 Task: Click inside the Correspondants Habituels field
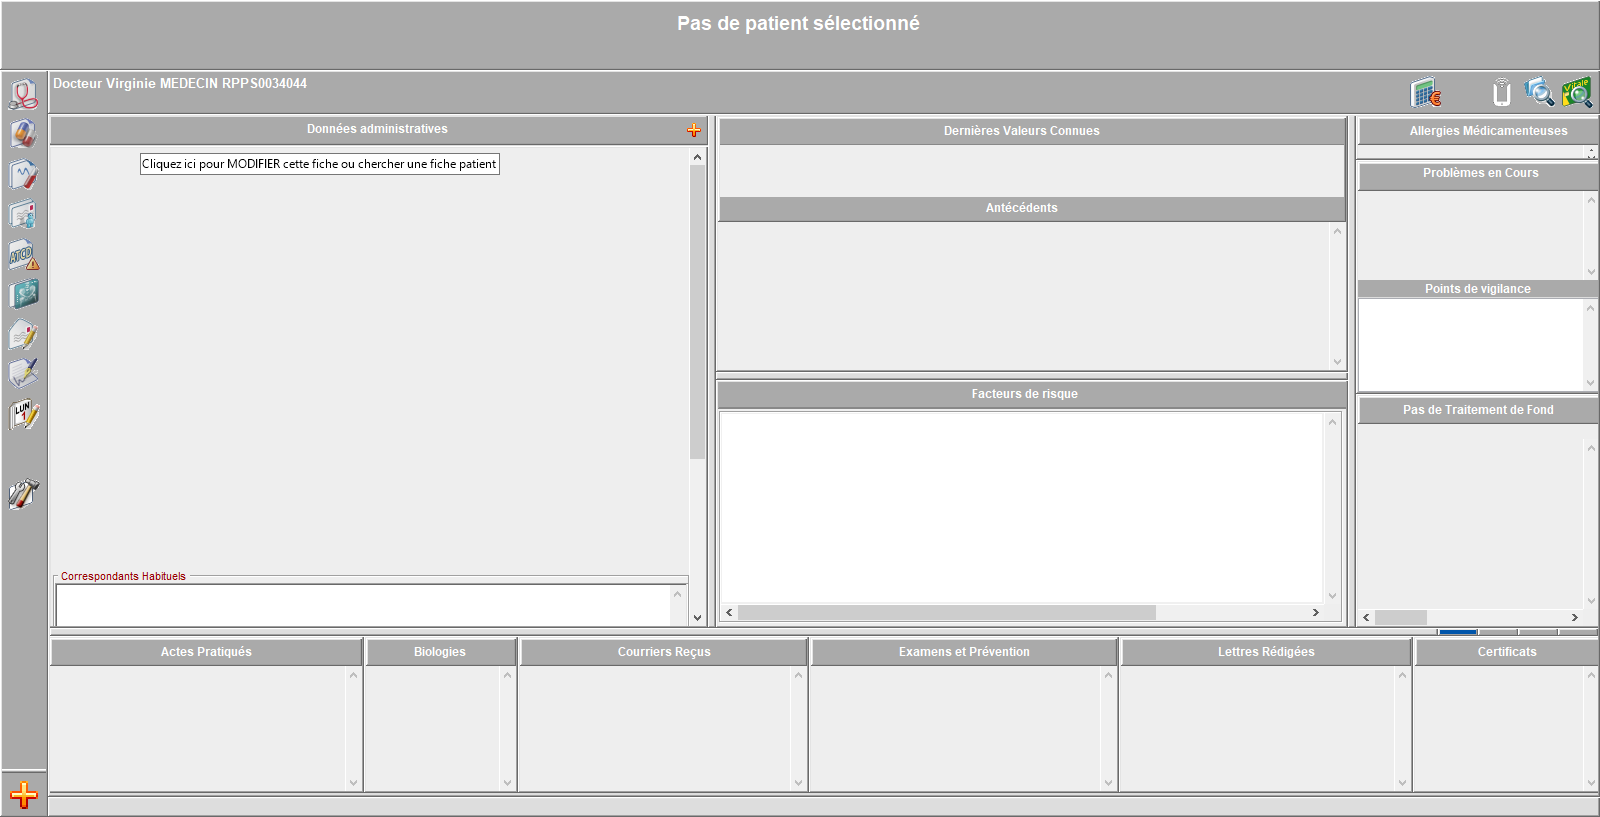(362, 604)
